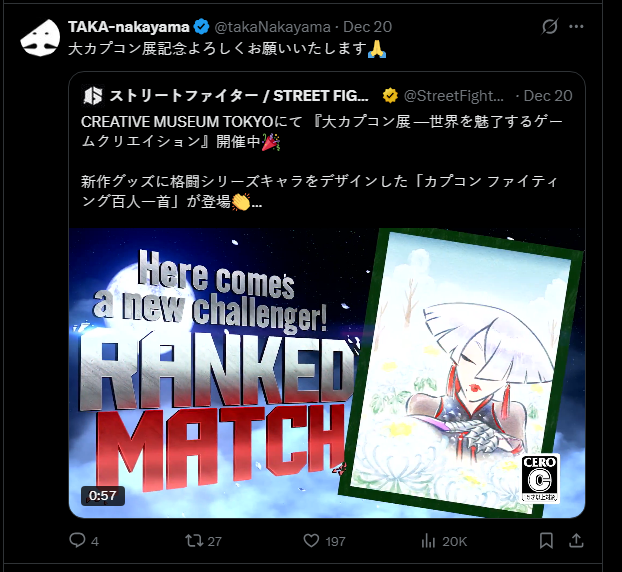The image size is (622, 572).
Task: Open the Street Fighter account logo avatar
Action: click(93, 96)
